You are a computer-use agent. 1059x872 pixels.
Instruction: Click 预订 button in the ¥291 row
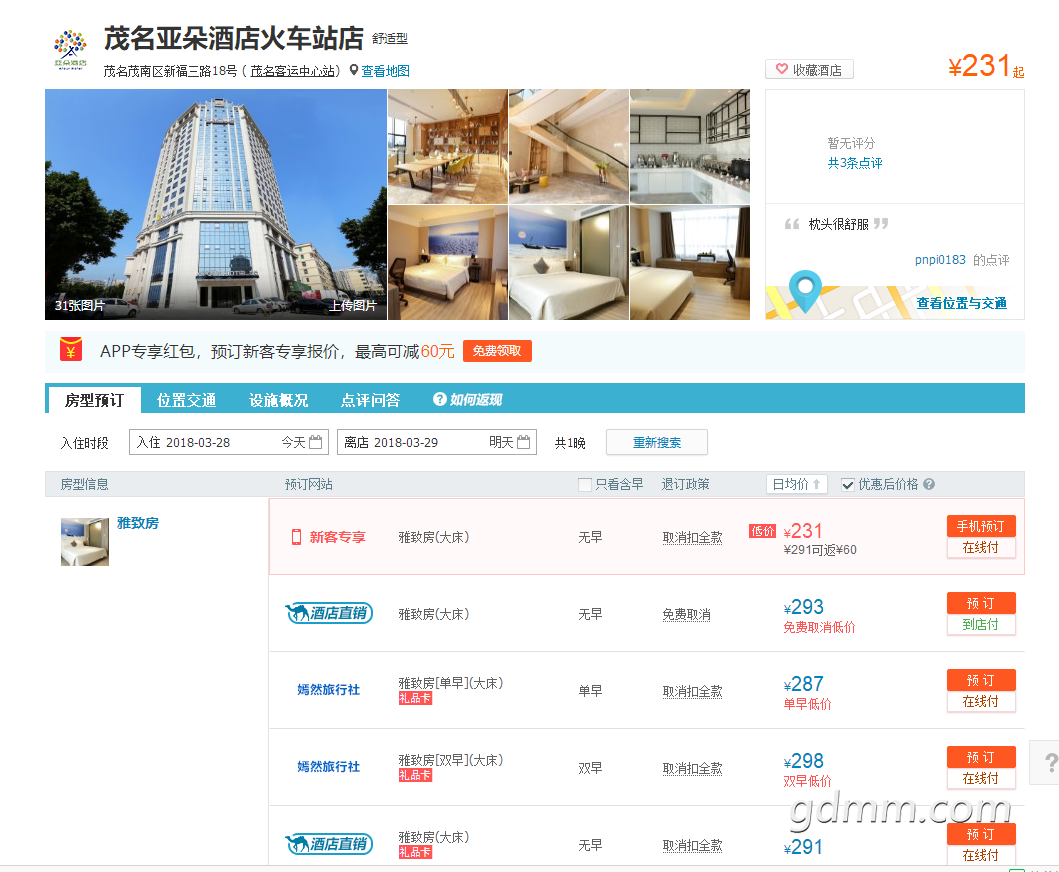point(981,834)
